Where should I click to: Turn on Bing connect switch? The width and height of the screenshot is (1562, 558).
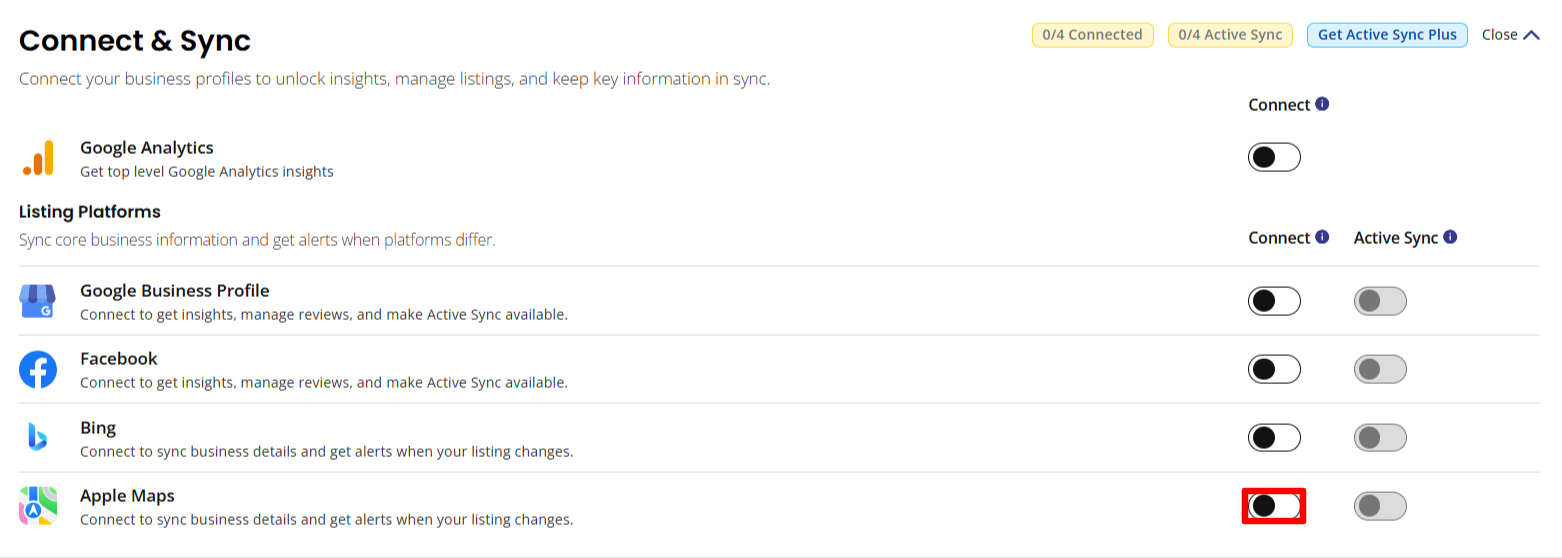coord(1274,437)
